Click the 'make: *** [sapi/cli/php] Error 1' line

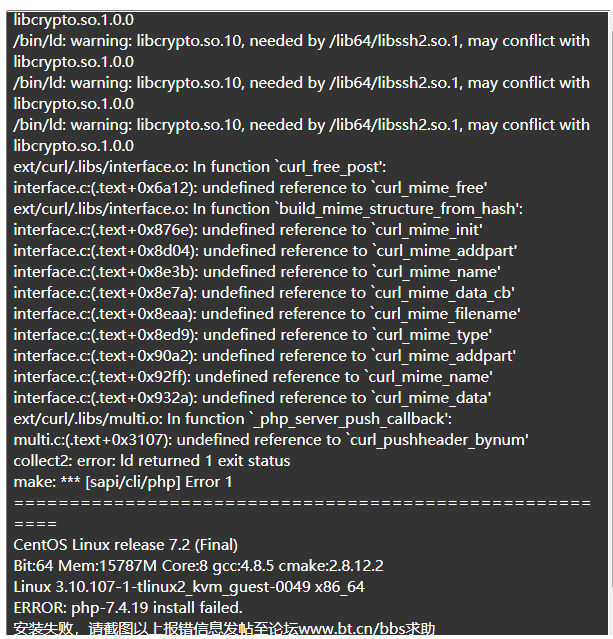(123, 482)
